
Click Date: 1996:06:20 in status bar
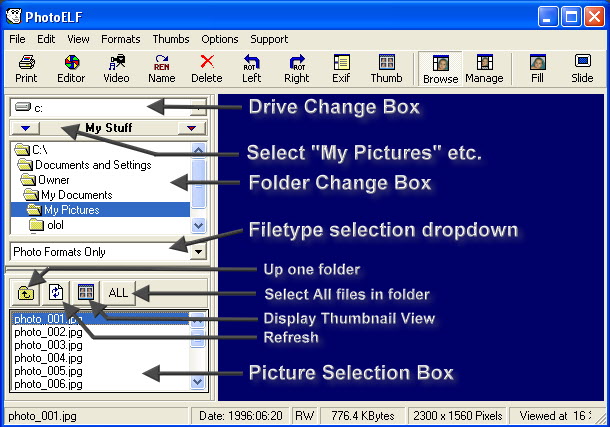click(240, 416)
